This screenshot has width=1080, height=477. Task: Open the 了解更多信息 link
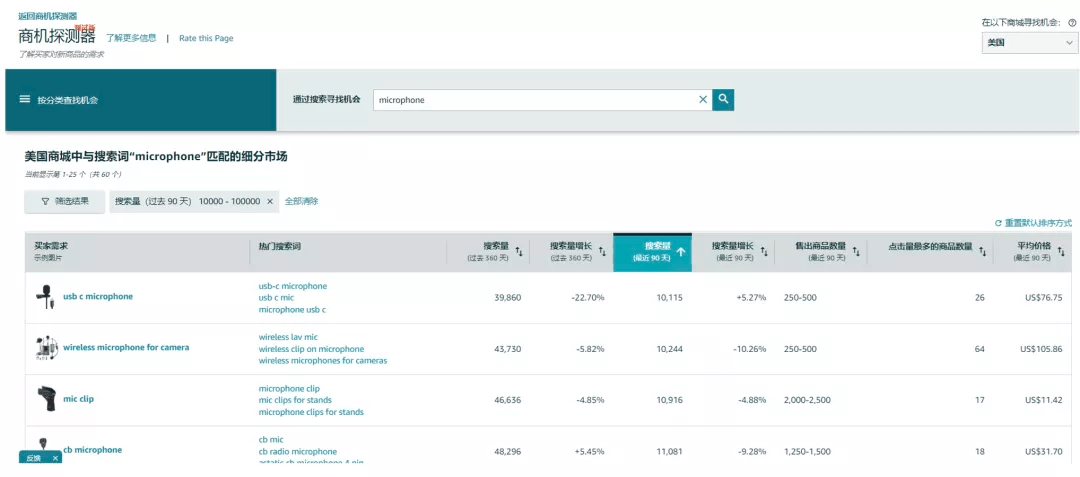pos(131,38)
